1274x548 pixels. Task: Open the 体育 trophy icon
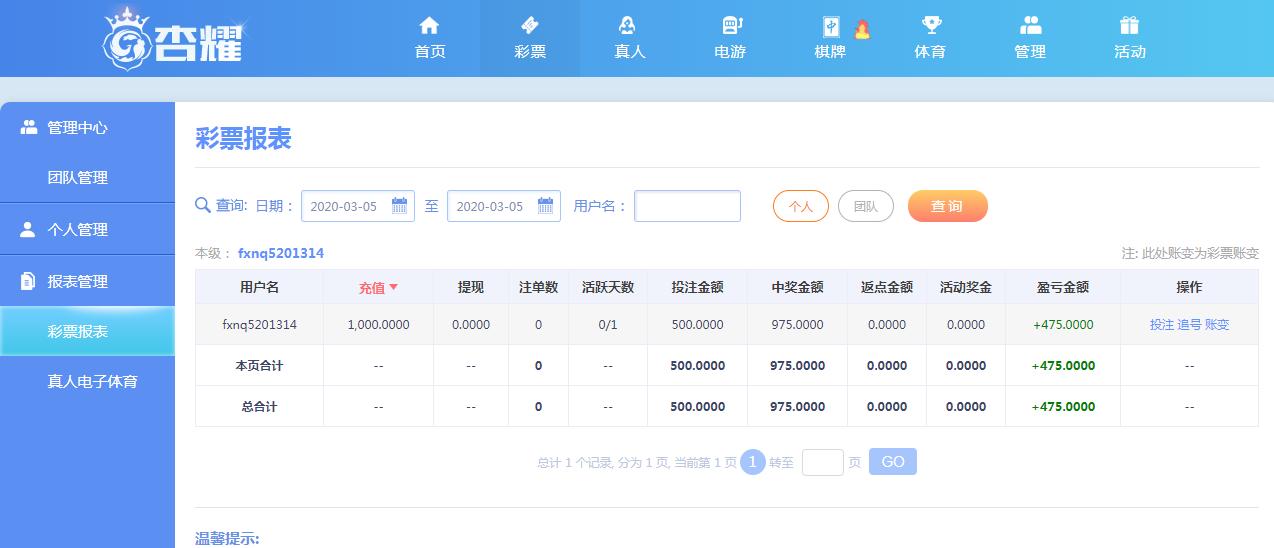click(x=930, y=27)
